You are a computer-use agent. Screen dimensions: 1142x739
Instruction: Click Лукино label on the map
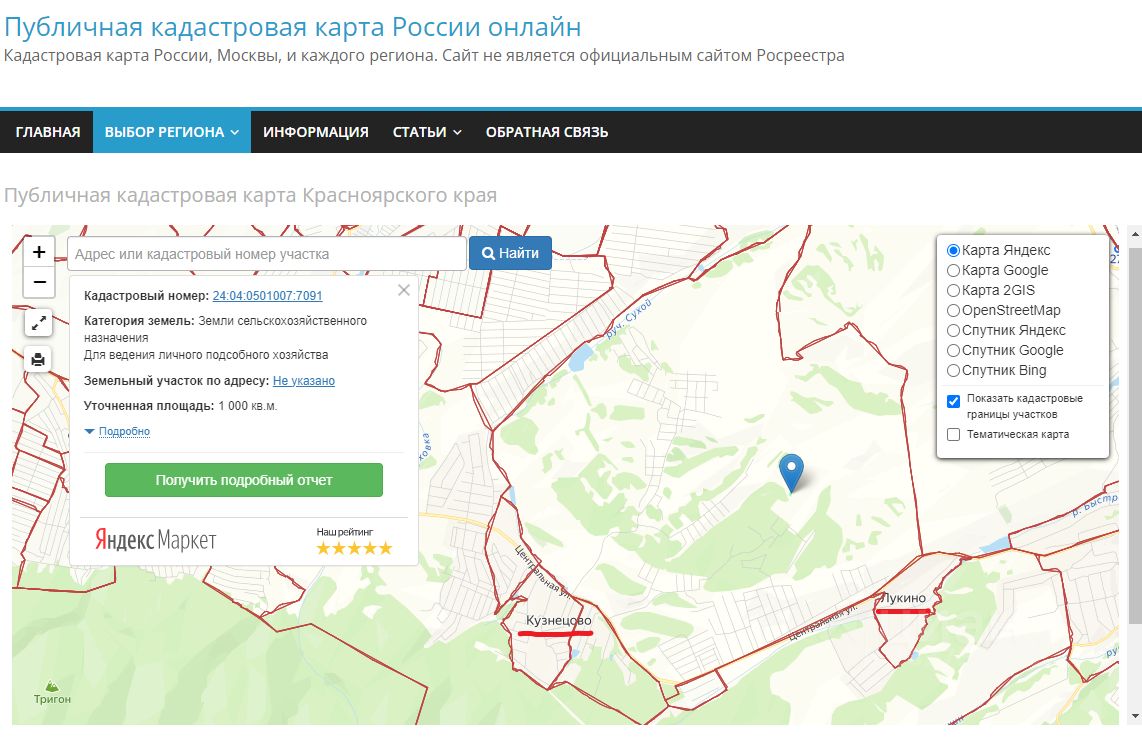[903, 598]
